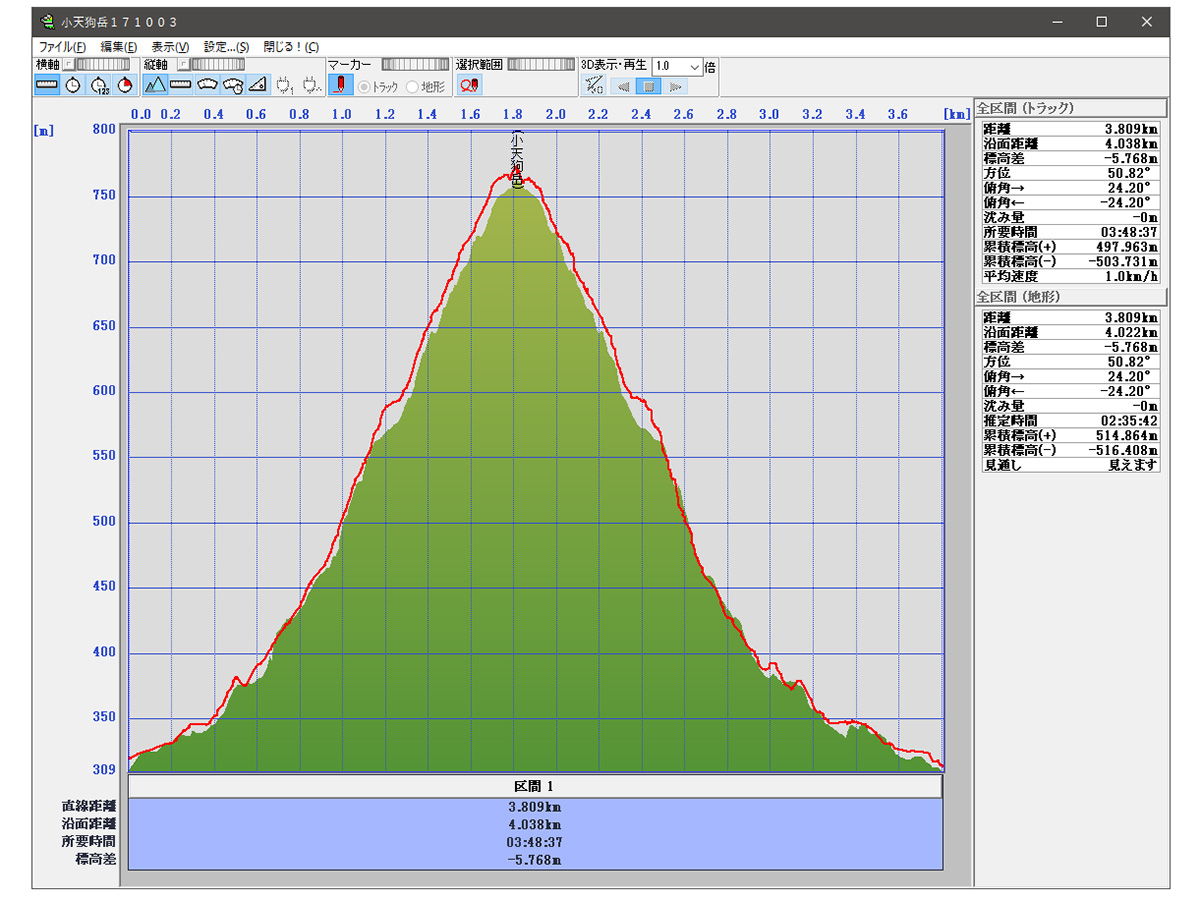Select the red pie-chart clock icon
The width and height of the screenshot is (1200, 900).
[125, 86]
